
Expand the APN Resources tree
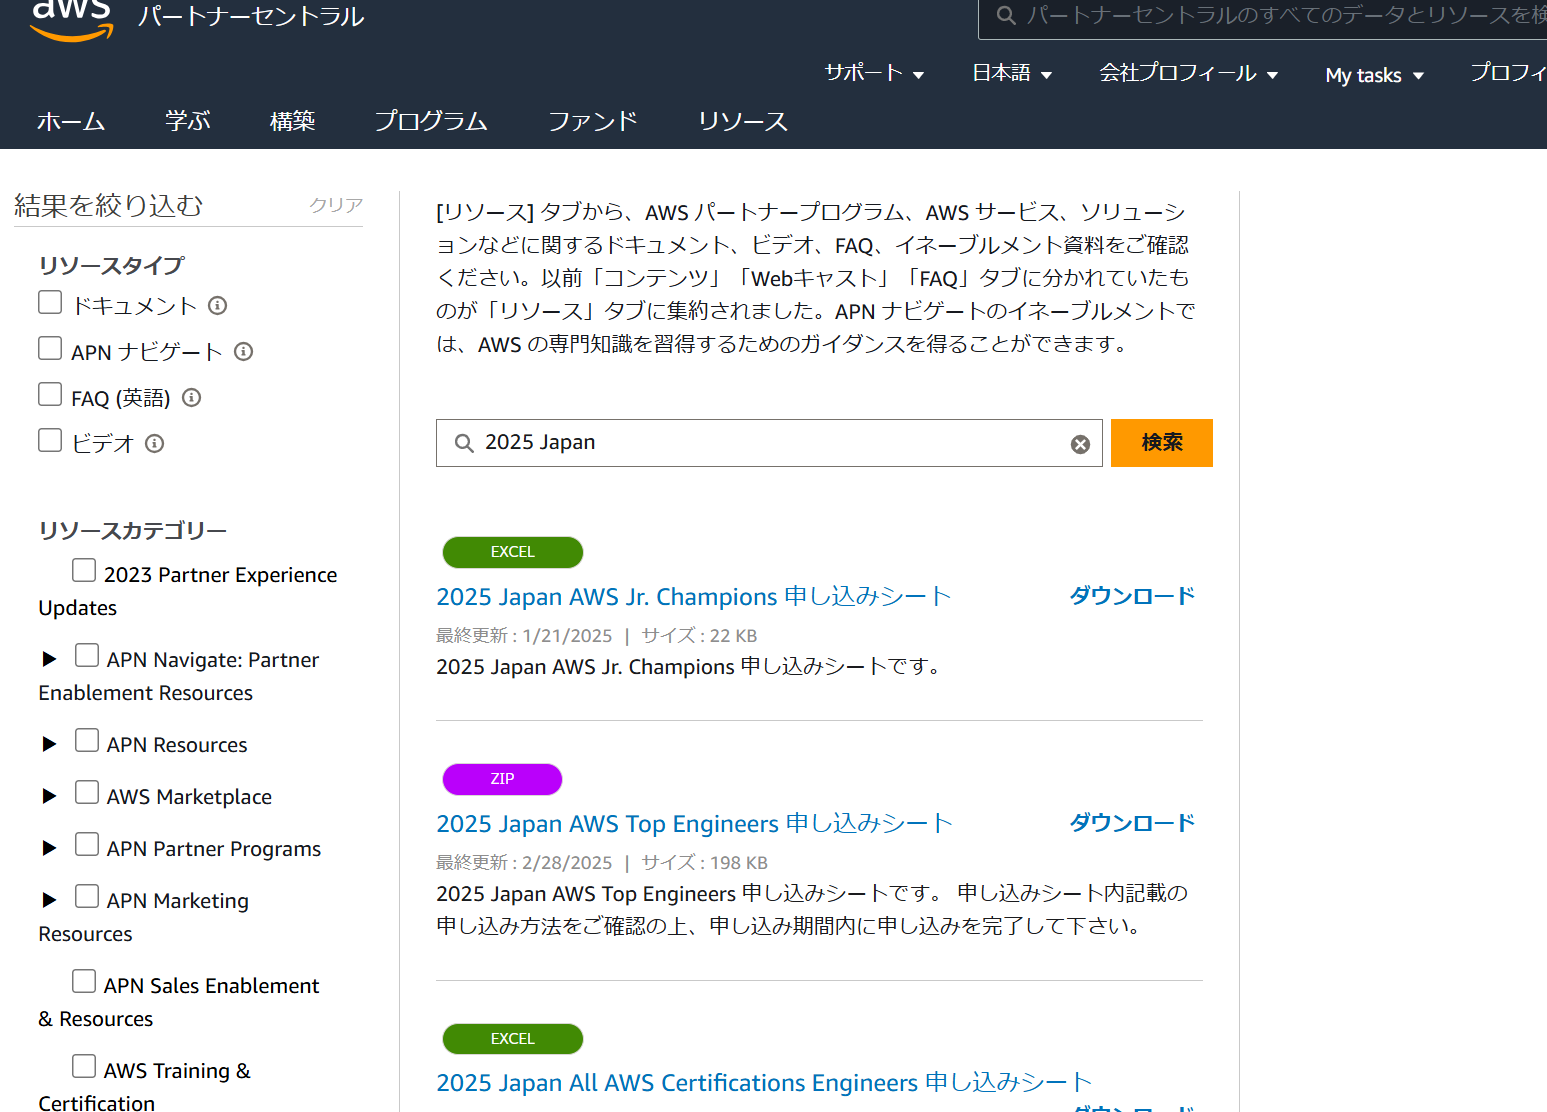(49, 744)
